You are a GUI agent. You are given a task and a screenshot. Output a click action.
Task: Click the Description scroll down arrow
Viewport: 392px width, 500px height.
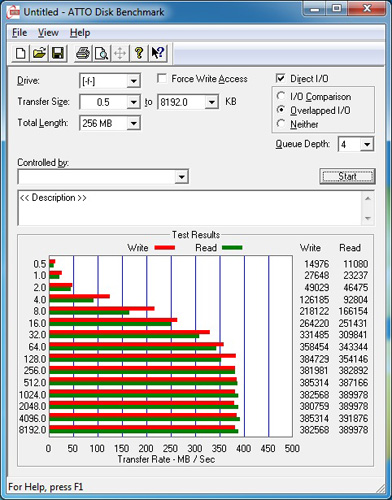click(368, 218)
